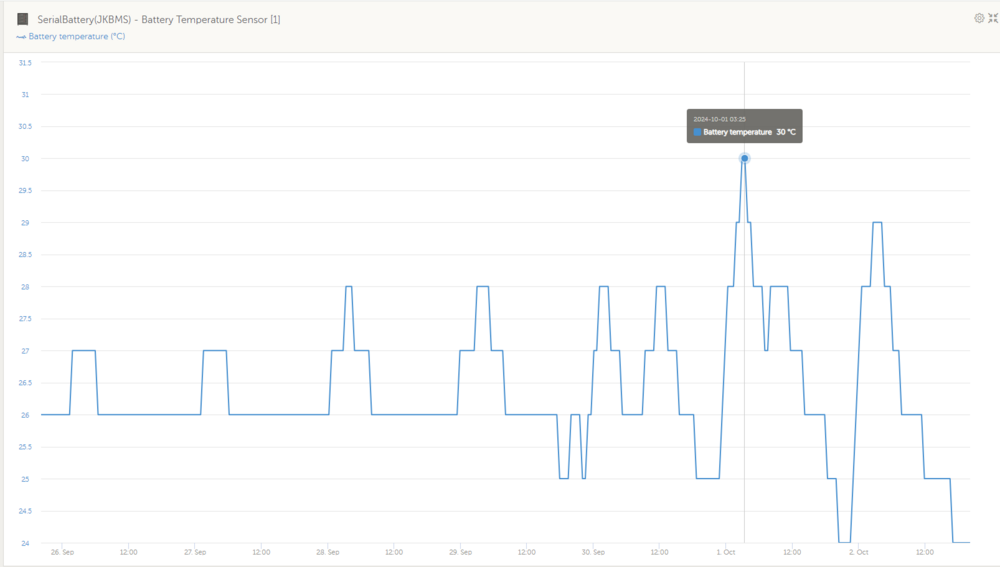Image resolution: width=1000 pixels, height=567 pixels.
Task: Click the legend line marker icon
Action: tap(21, 37)
